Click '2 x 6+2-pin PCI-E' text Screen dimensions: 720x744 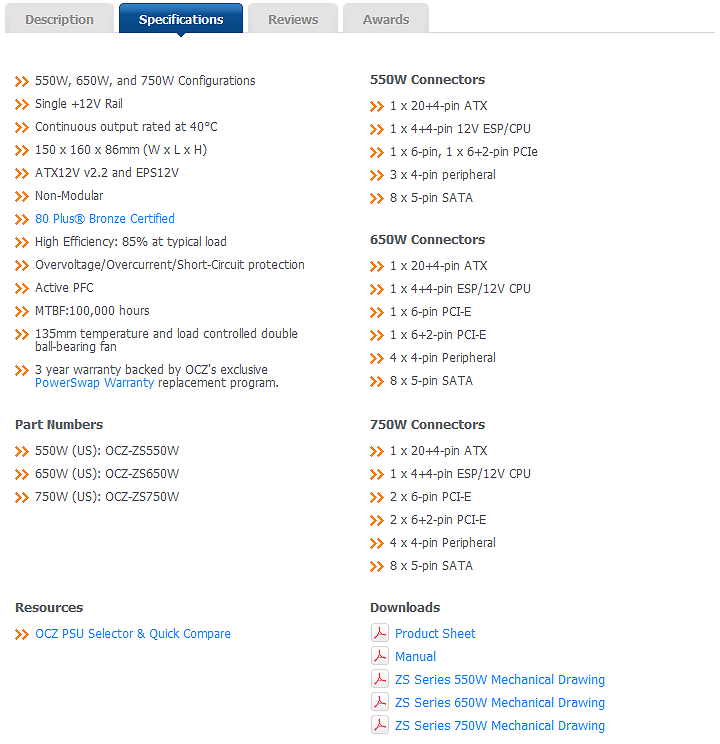438,520
